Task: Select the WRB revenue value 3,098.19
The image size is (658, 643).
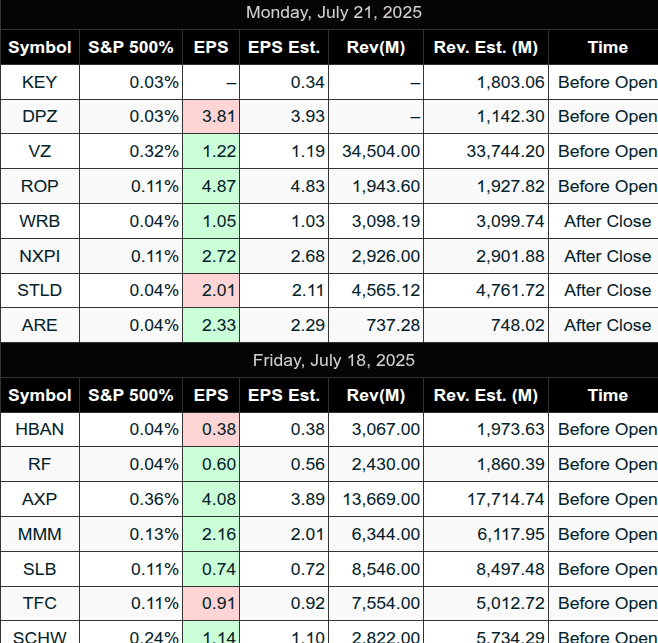Action: coord(386,221)
